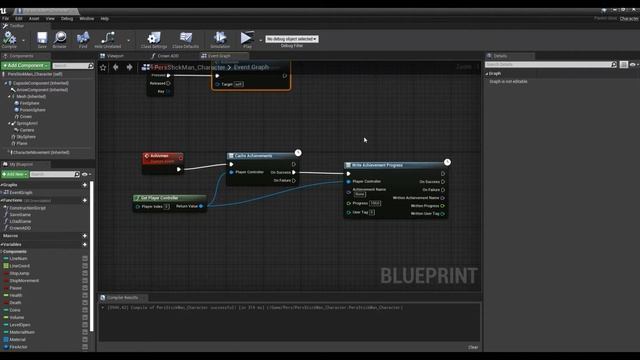Viewport: 640px width, 360px height.
Task: Open the debug object selector dropdown
Action: (292, 39)
